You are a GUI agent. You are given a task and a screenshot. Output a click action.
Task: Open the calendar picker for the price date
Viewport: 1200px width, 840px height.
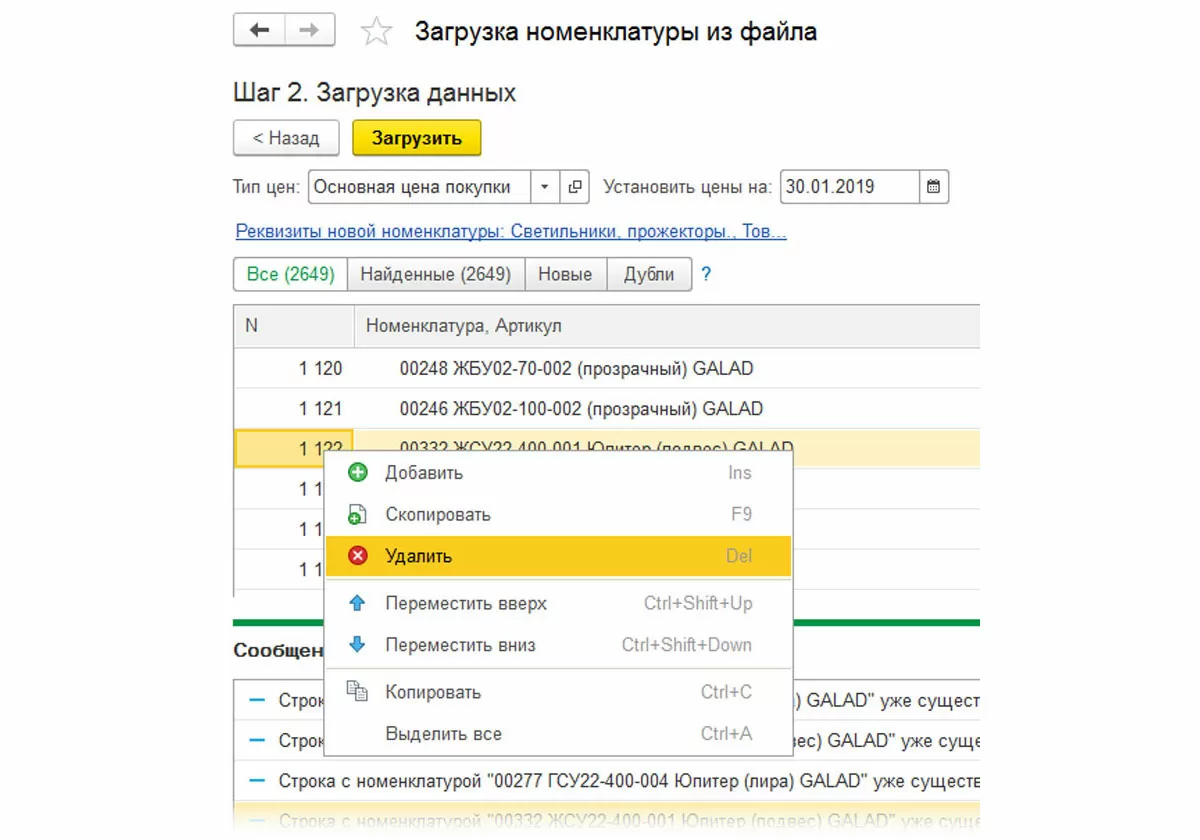coord(934,187)
